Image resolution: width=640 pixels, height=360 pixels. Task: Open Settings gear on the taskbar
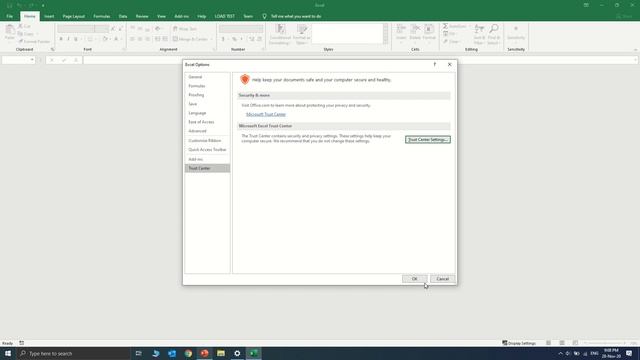[237, 353]
